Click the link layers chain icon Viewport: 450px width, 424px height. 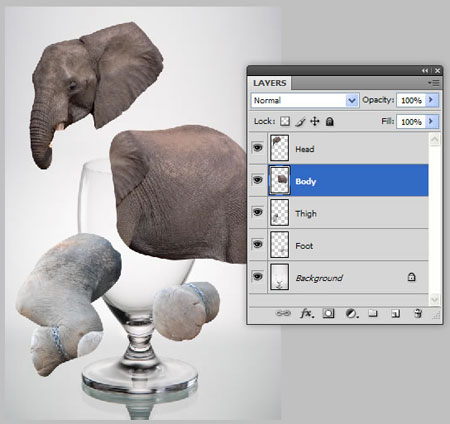click(283, 313)
